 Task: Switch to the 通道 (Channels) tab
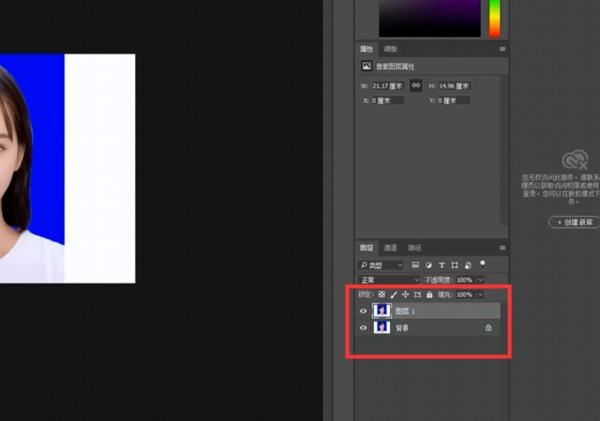coord(390,248)
